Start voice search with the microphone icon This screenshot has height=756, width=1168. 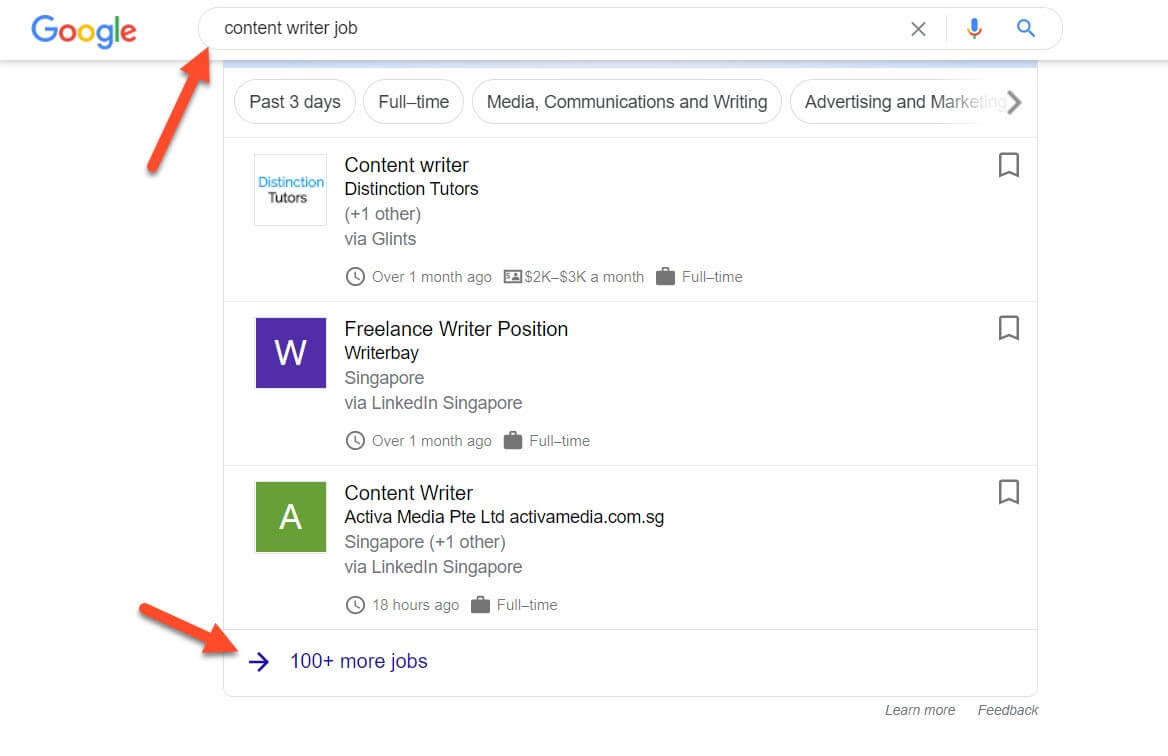point(974,28)
